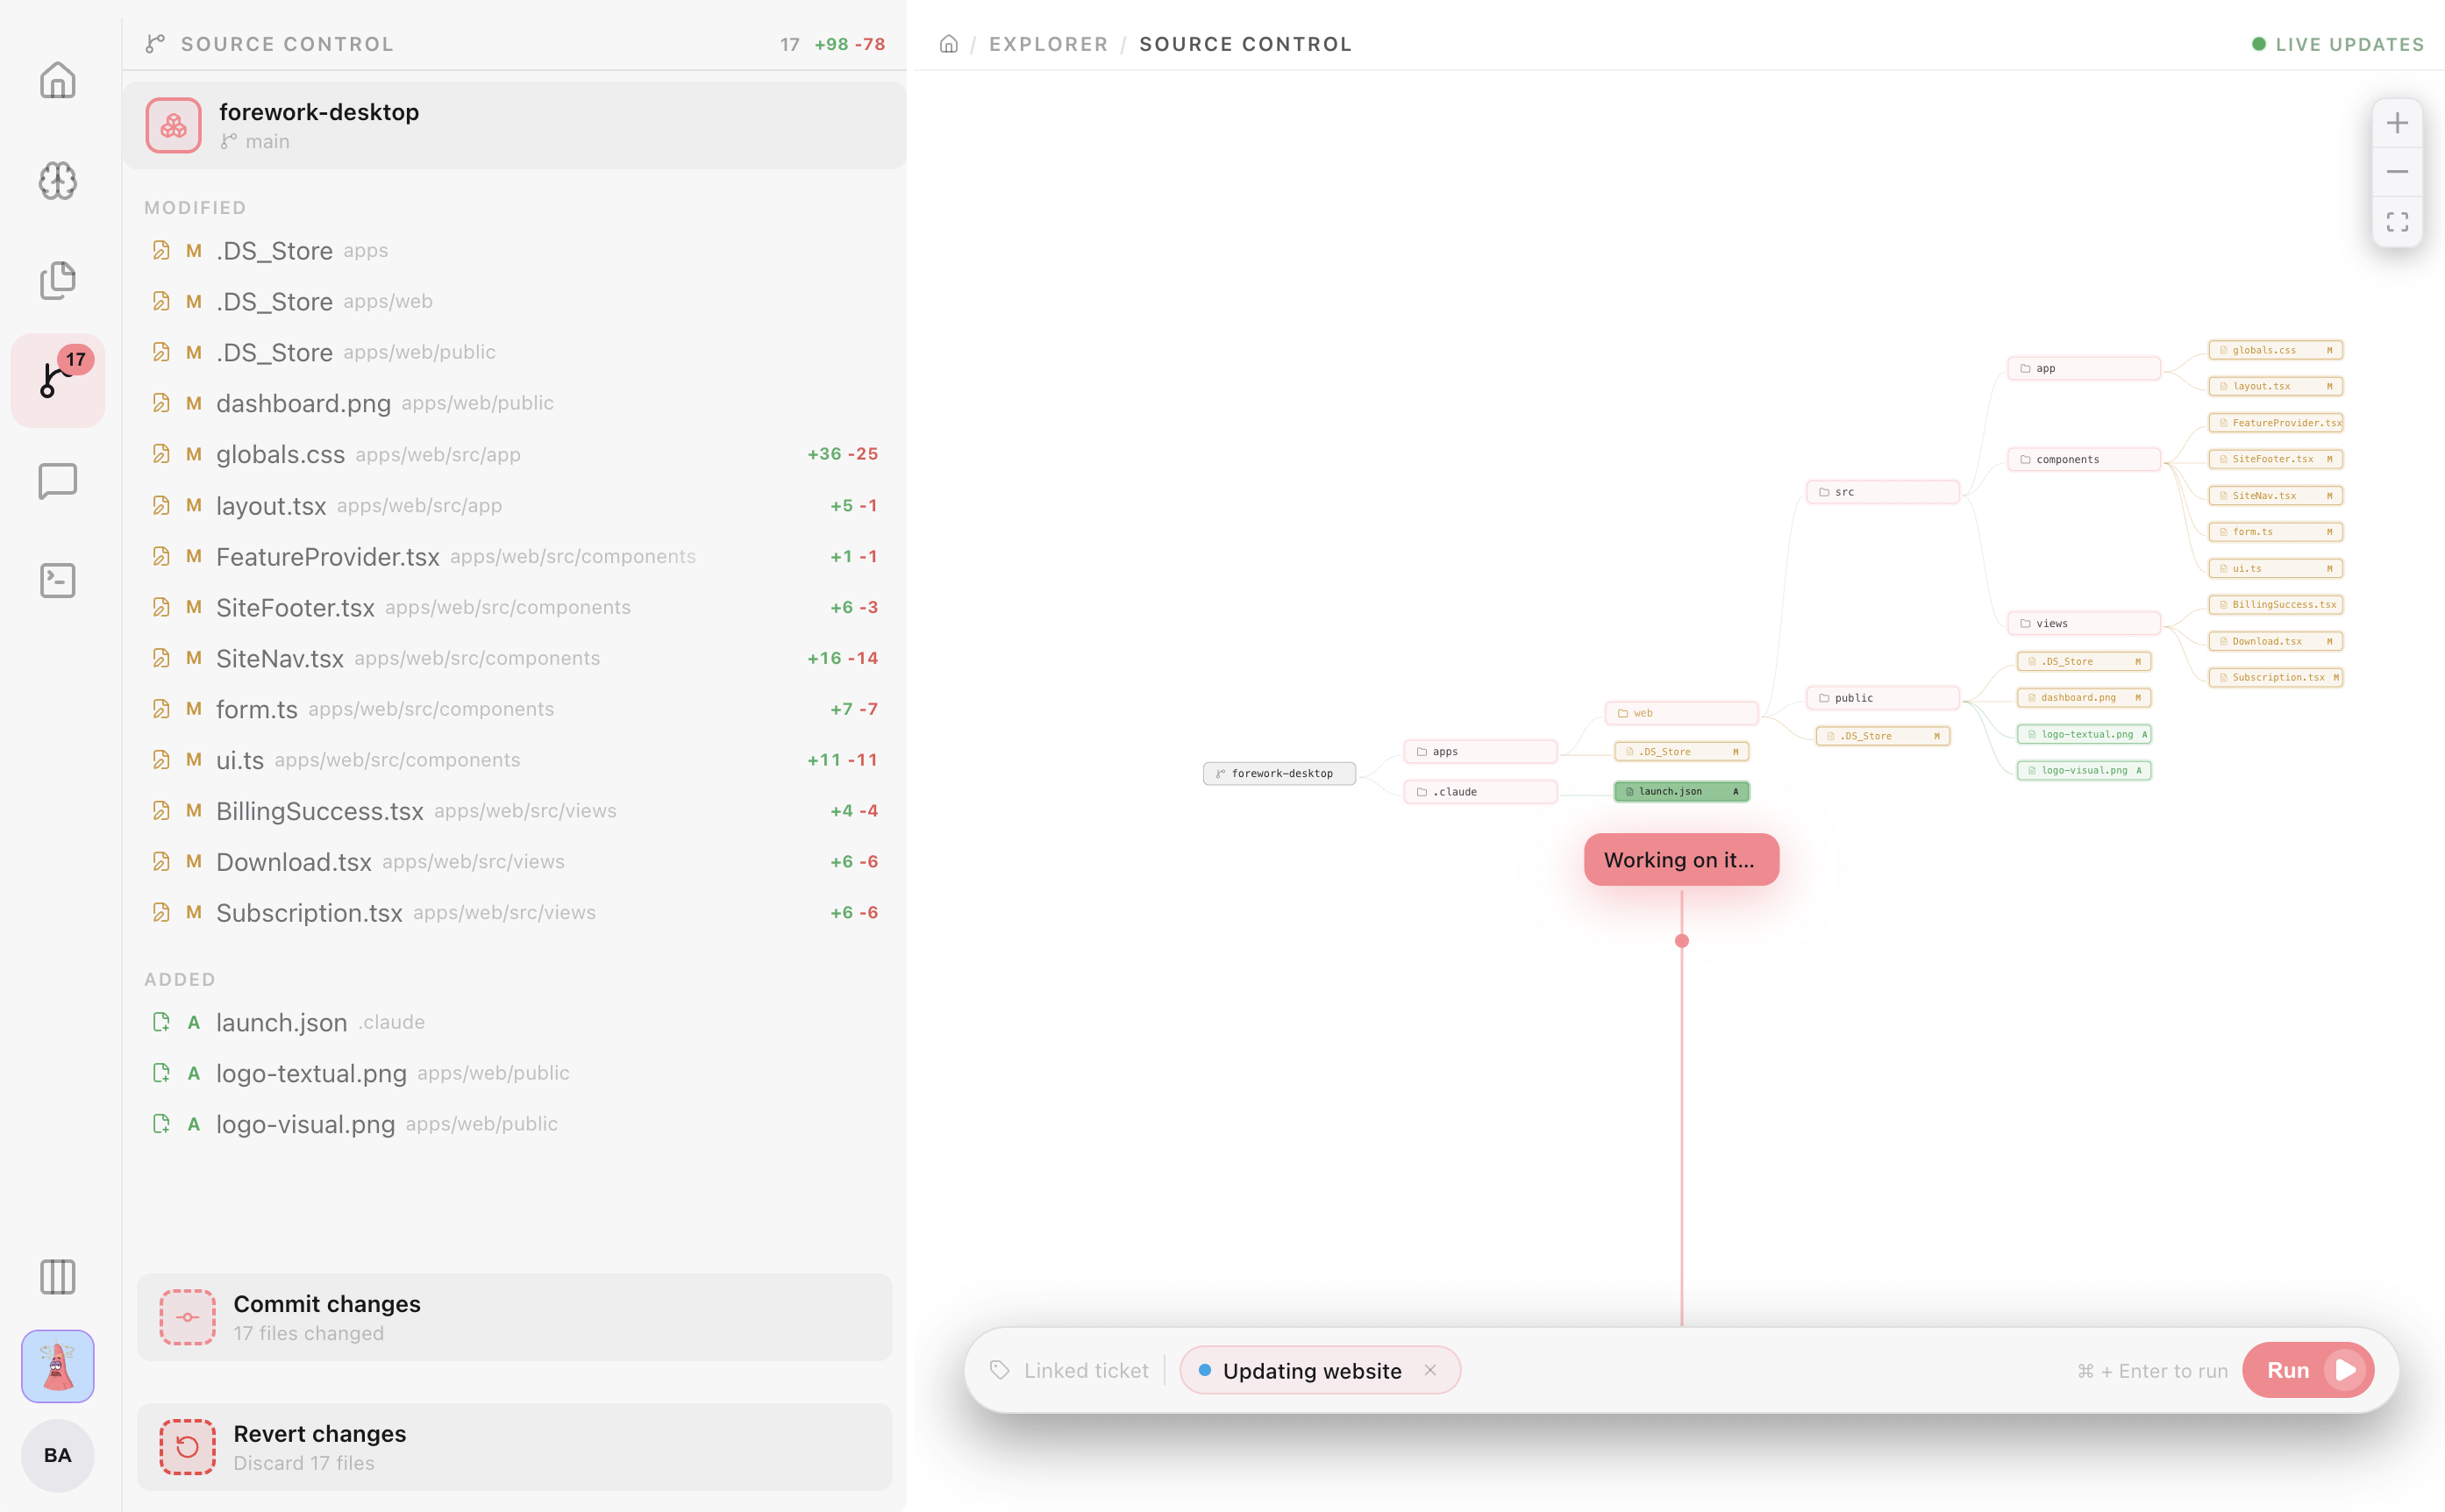The width and height of the screenshot is (2445, 1512).
Task: Fit graph to screen icon
Action: point(2397,222)
